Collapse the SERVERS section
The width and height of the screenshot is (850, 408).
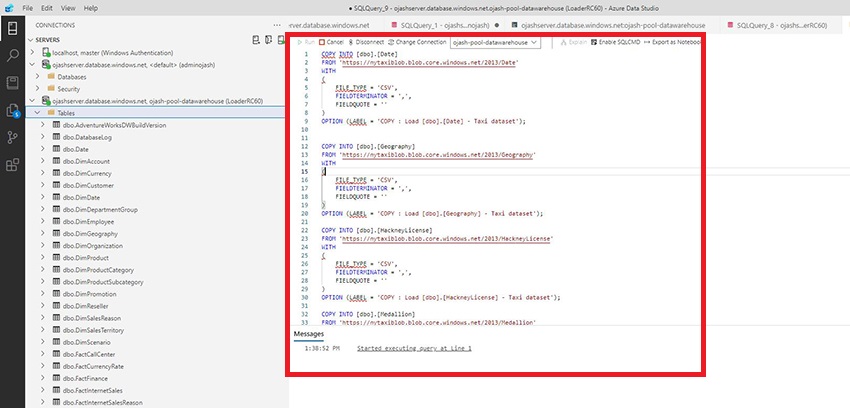tap(30, 40)
